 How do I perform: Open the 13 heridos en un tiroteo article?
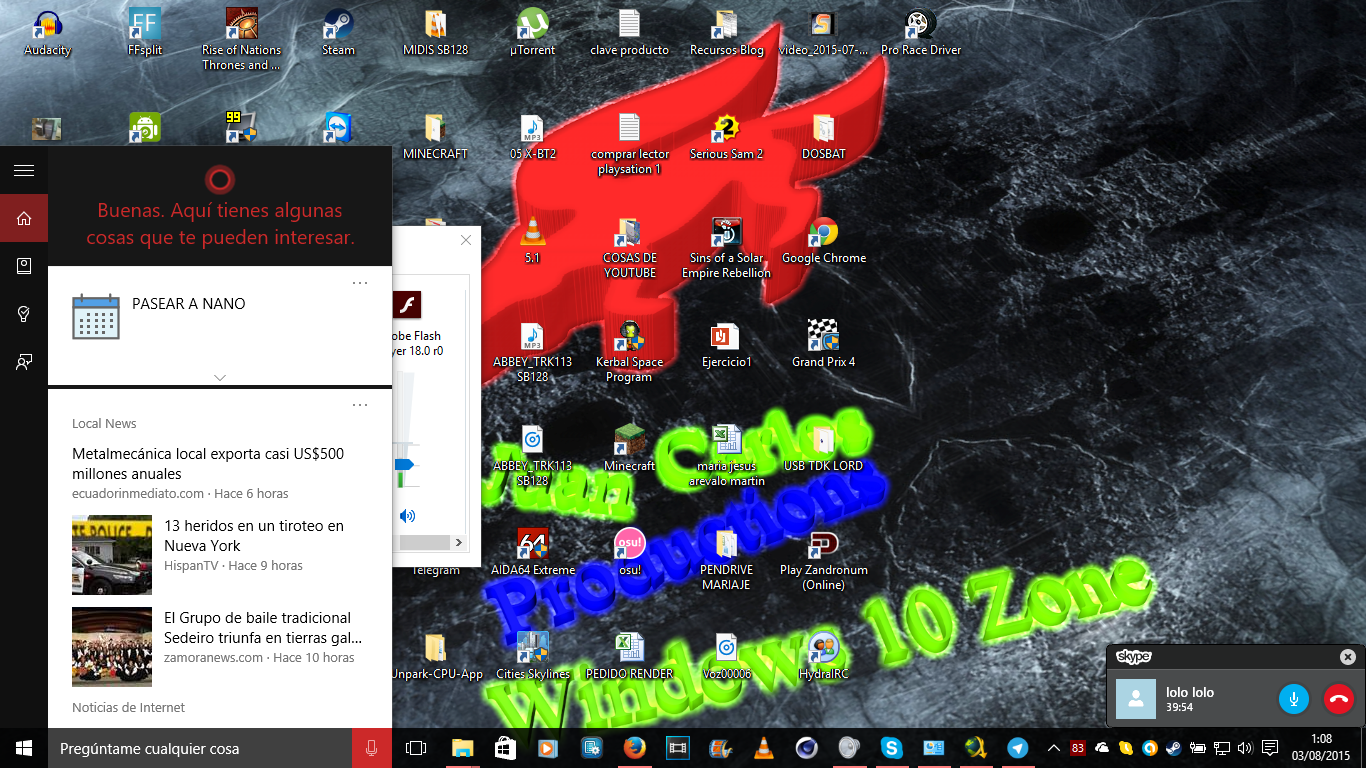(x=254, y=536)
